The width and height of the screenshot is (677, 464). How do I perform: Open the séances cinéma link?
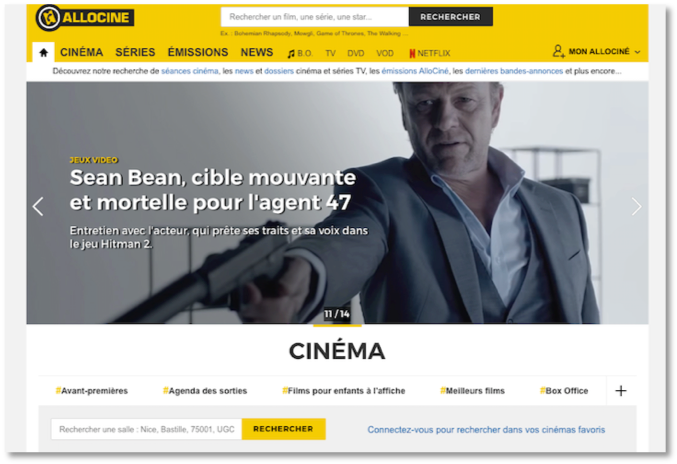click(x=190, y=71)
